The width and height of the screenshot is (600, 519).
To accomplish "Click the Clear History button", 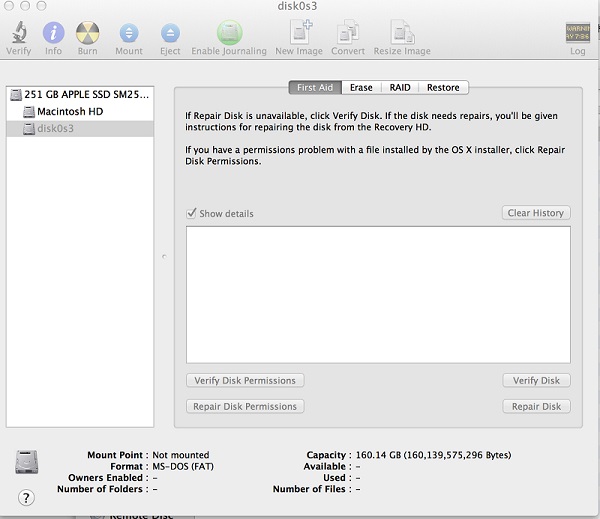I will tap(536, 213).
